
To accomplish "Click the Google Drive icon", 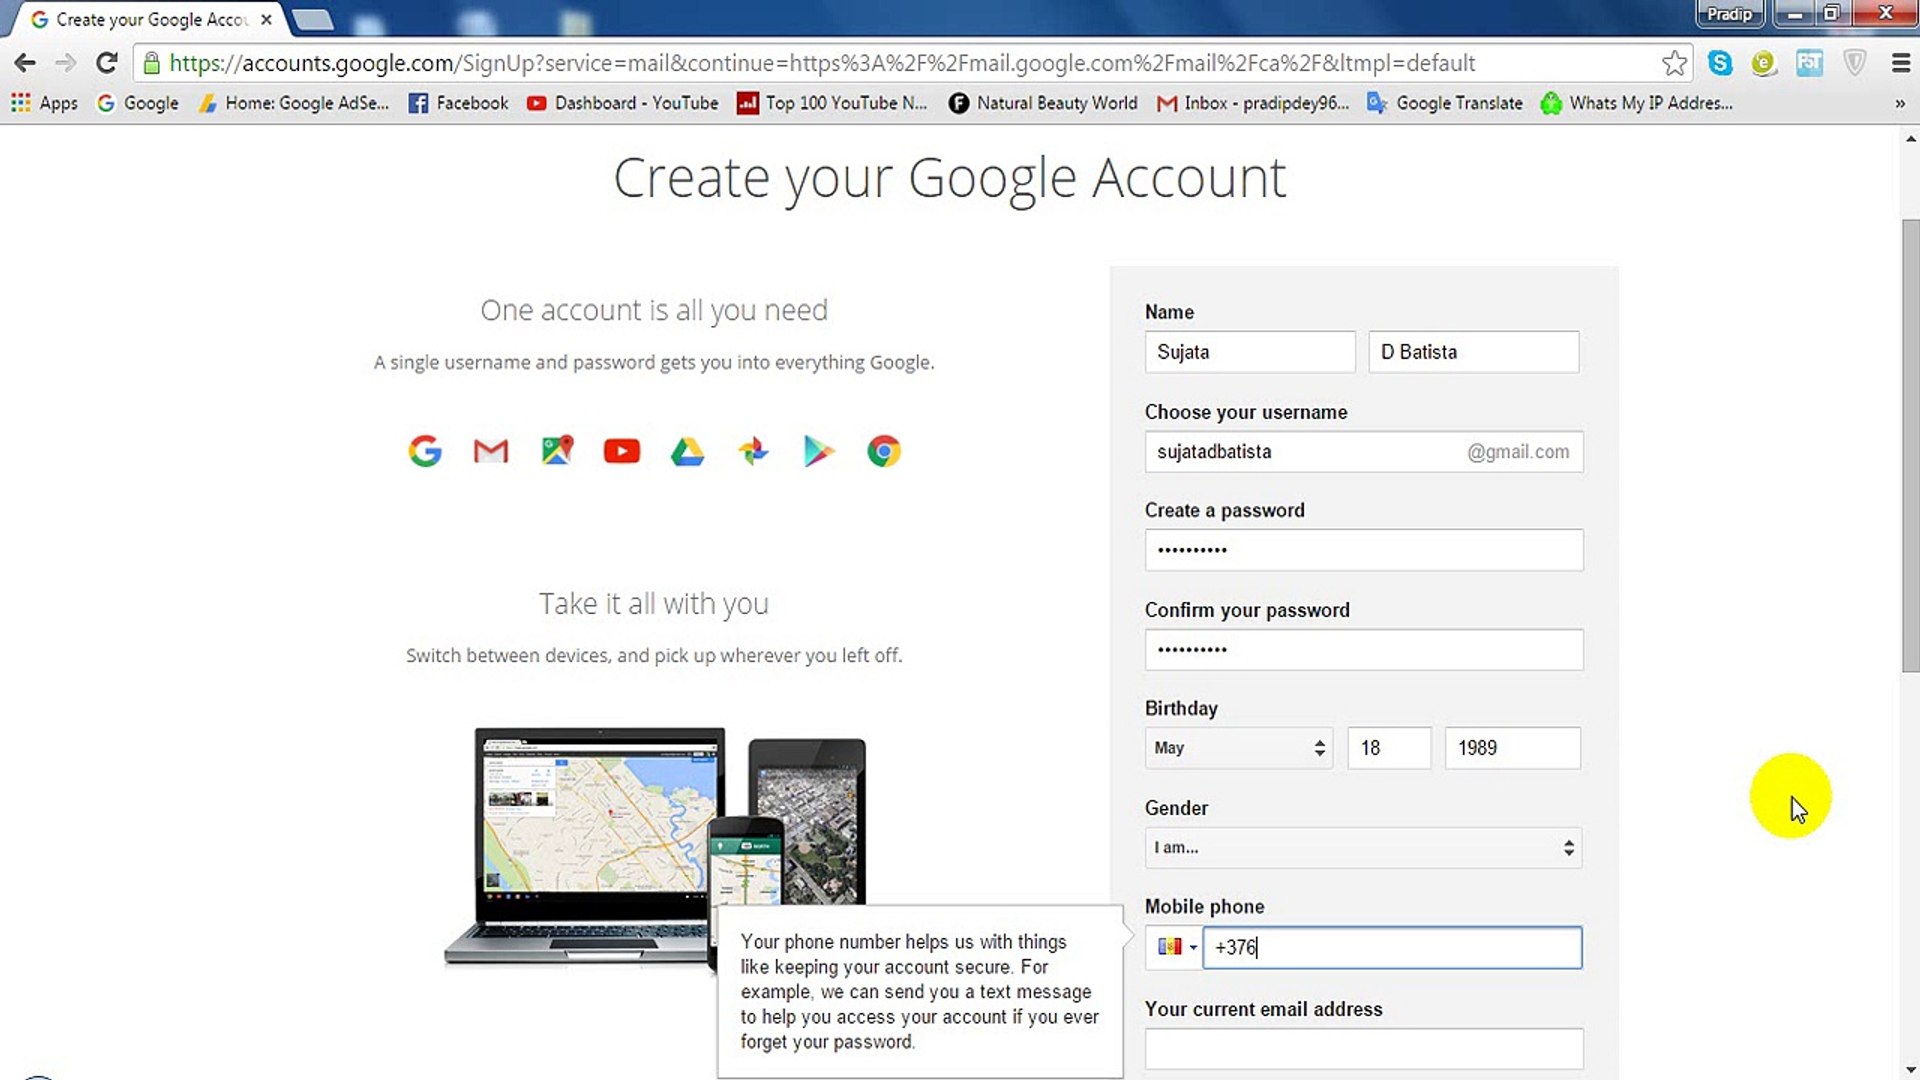I will coord(687,451).
